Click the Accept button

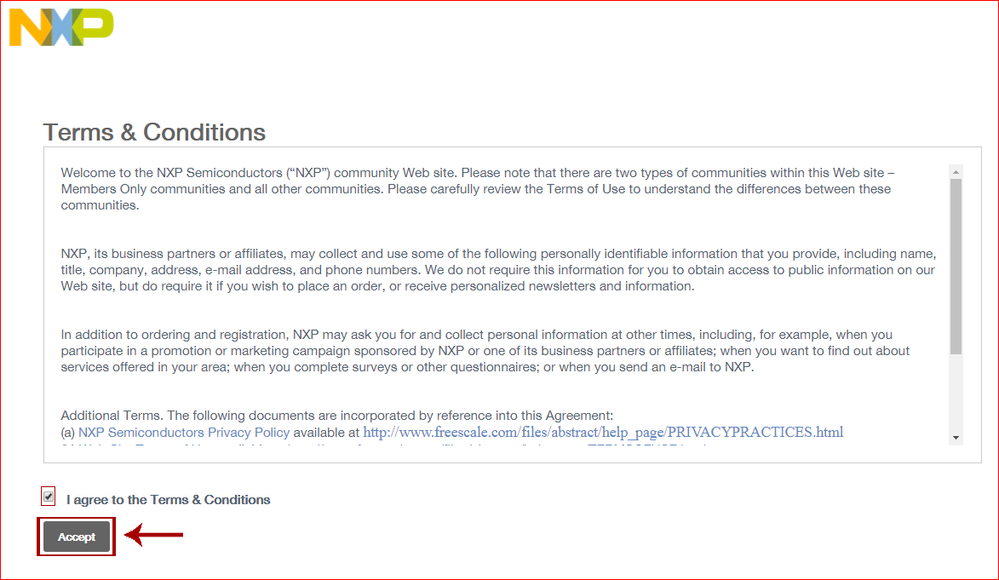coord(76,537)
